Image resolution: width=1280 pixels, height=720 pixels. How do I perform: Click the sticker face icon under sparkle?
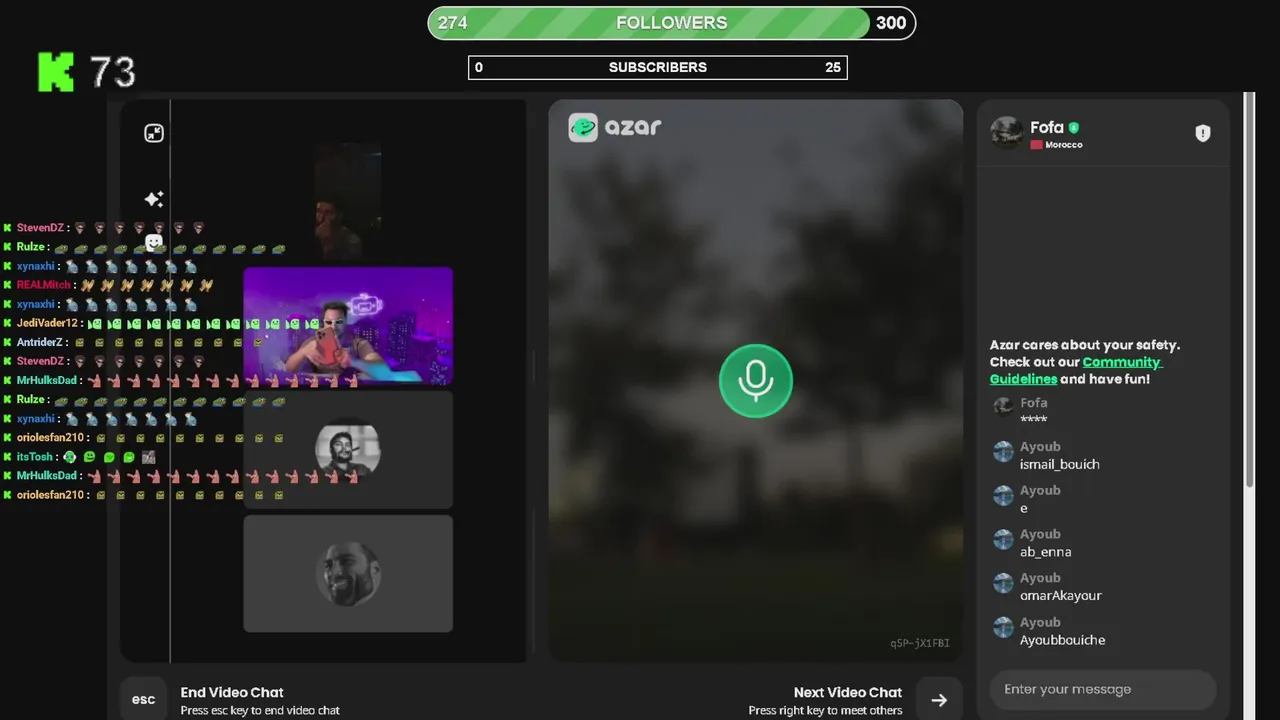pyautogui.click(x=154, y=242)
